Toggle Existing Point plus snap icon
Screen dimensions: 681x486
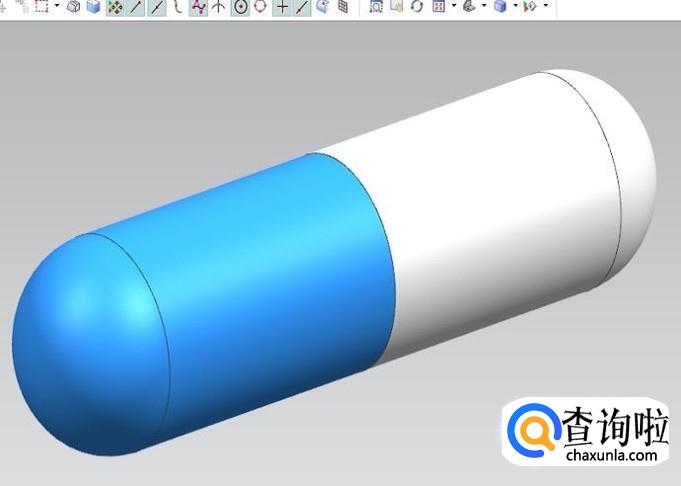pos(282,7)
